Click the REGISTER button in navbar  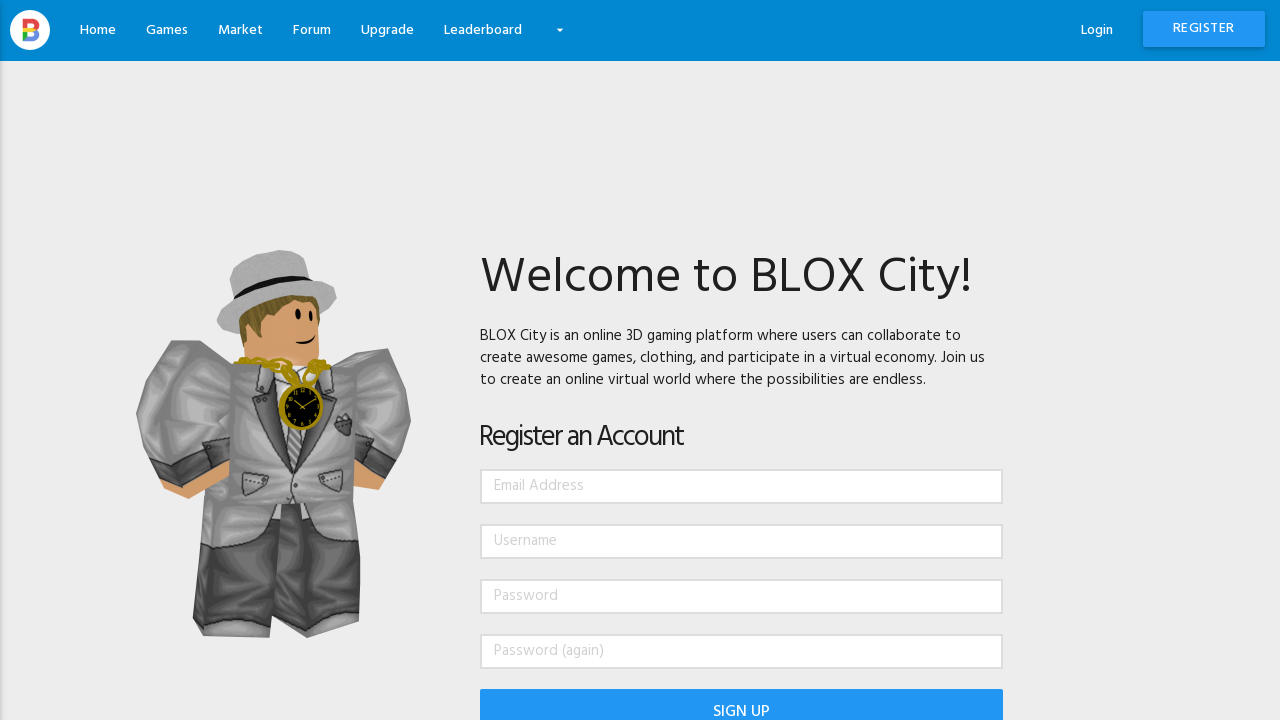click(1204, 29)
